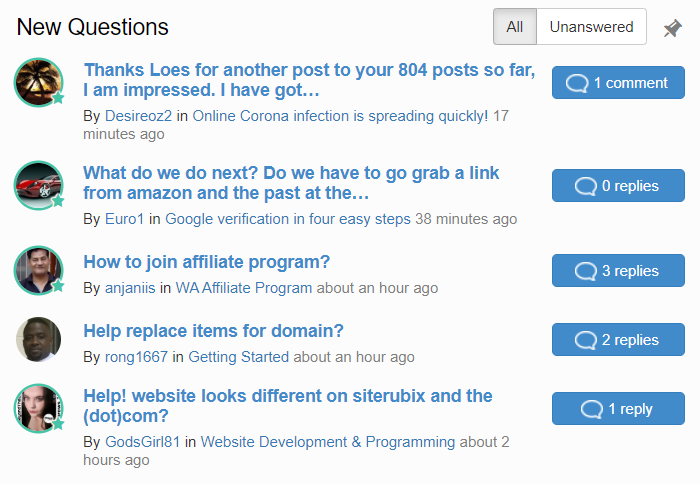Open the 1 reply button
Screen dimensions: 700x484
[x=618, y=409]
